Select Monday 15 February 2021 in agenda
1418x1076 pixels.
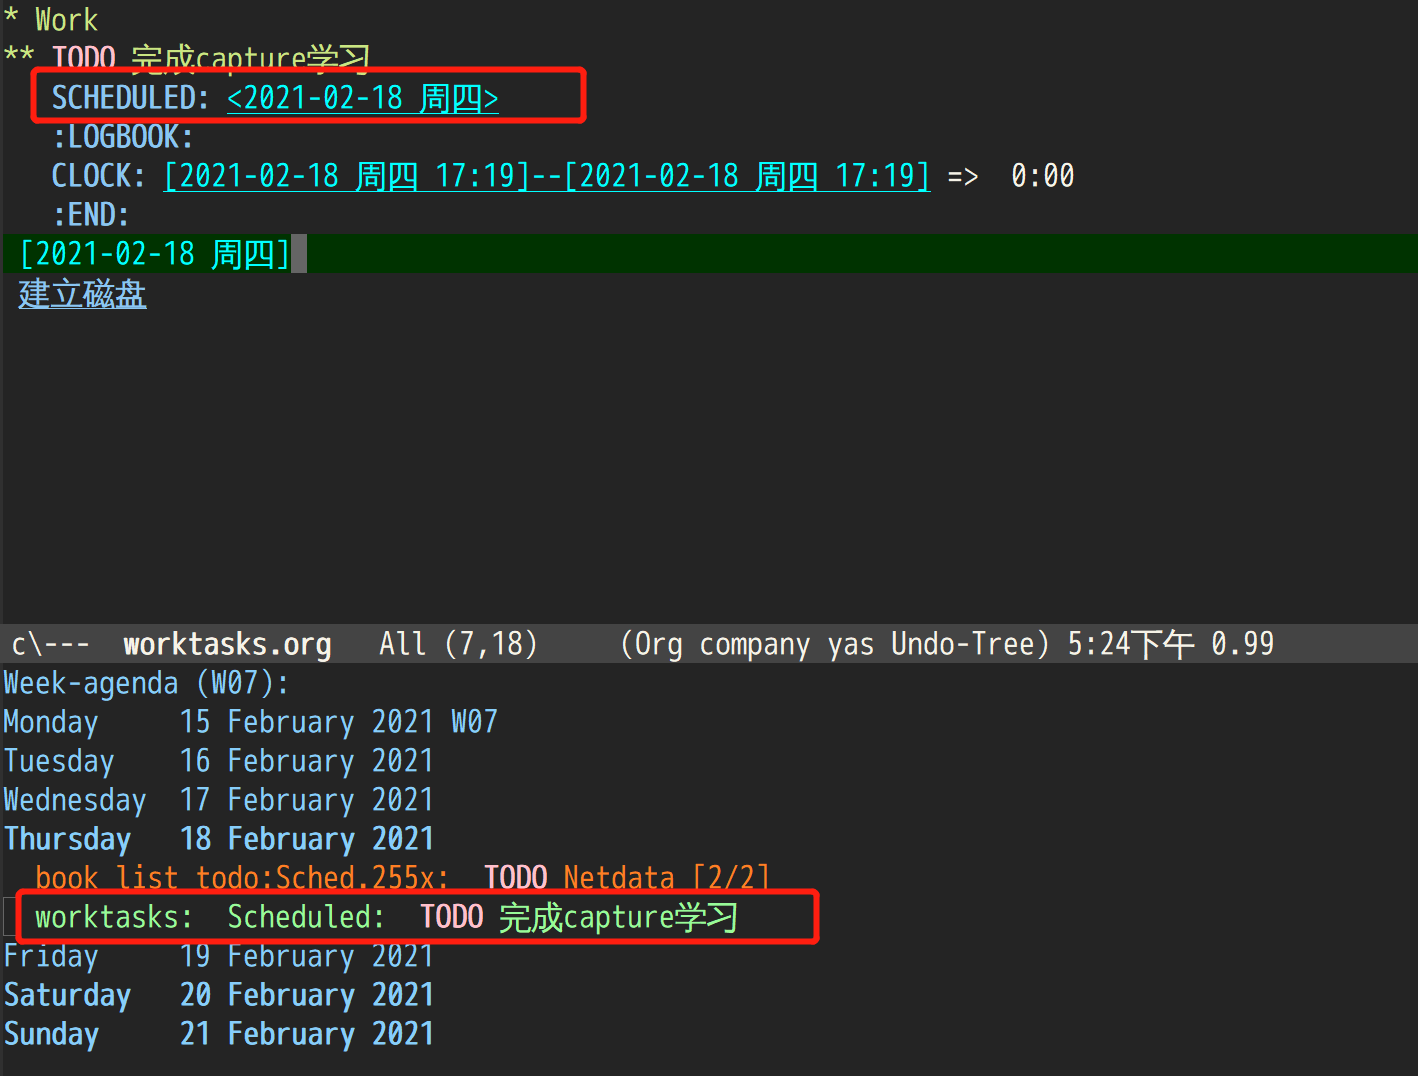pyautogui.click(x=218, y=722)
